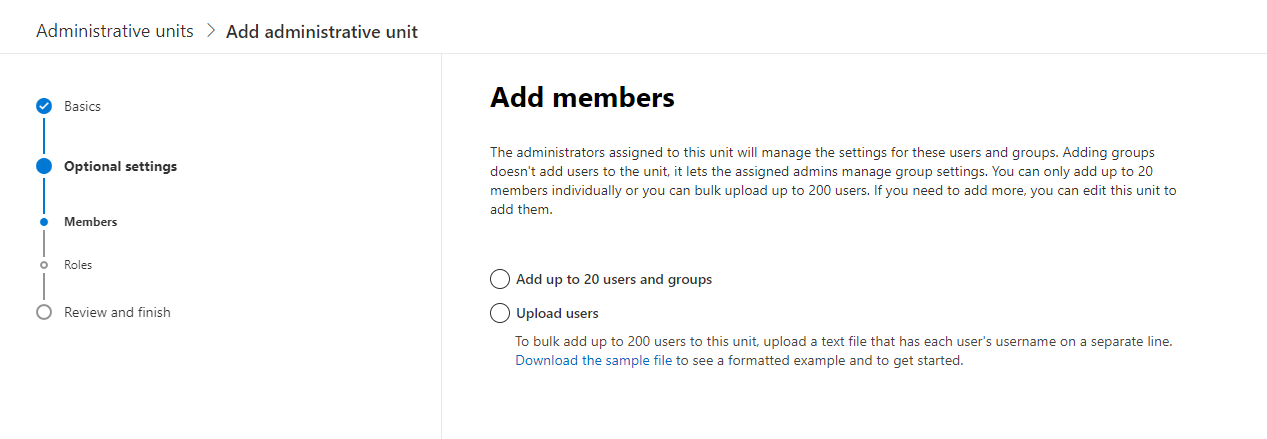This screenshot has width=1267, height=439.
Task: Click the Basics completed checkmark icon
Action: tap(44, 106)
